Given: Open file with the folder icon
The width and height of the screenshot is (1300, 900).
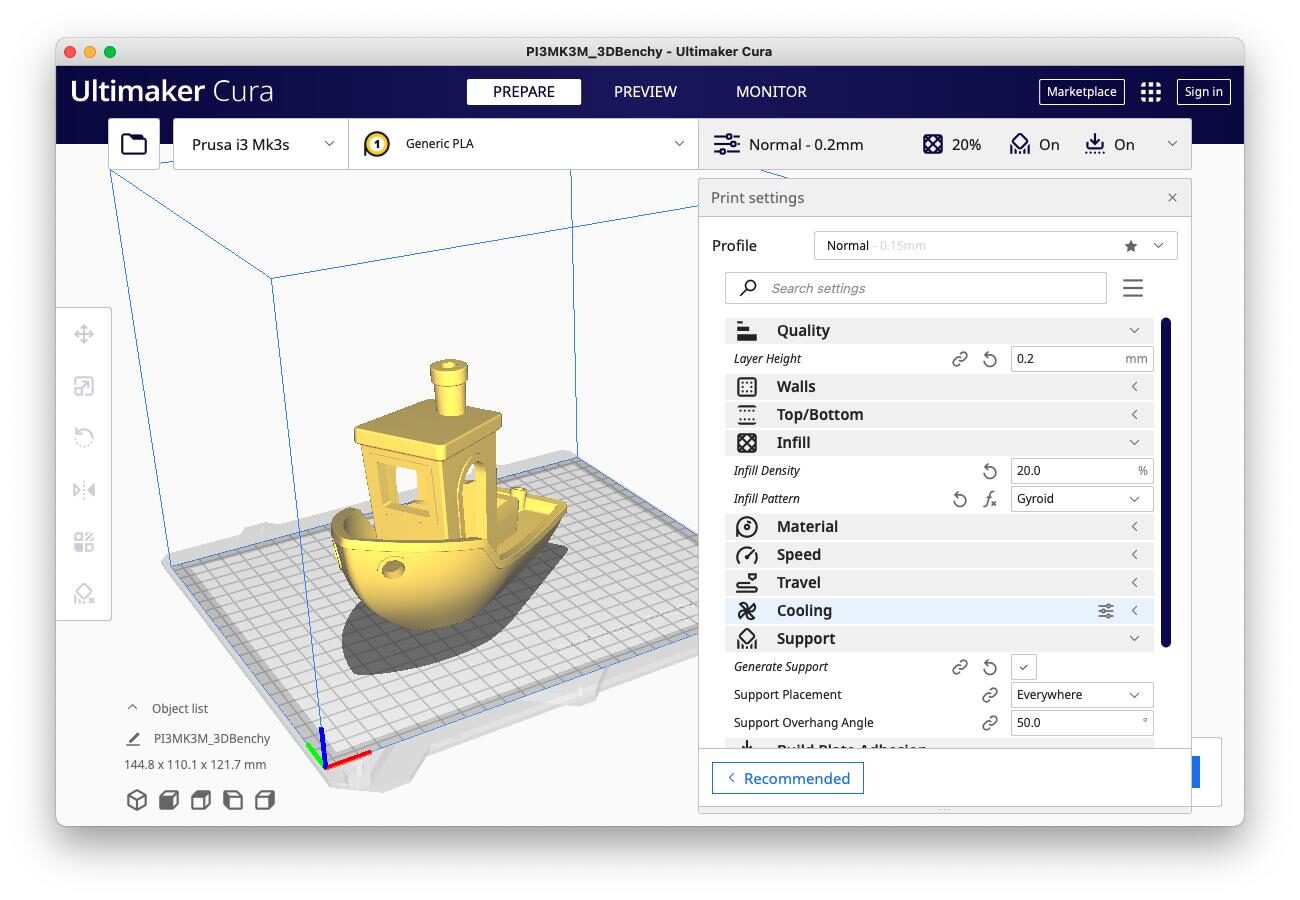Looking at the screenshot, I should point(134,144).
